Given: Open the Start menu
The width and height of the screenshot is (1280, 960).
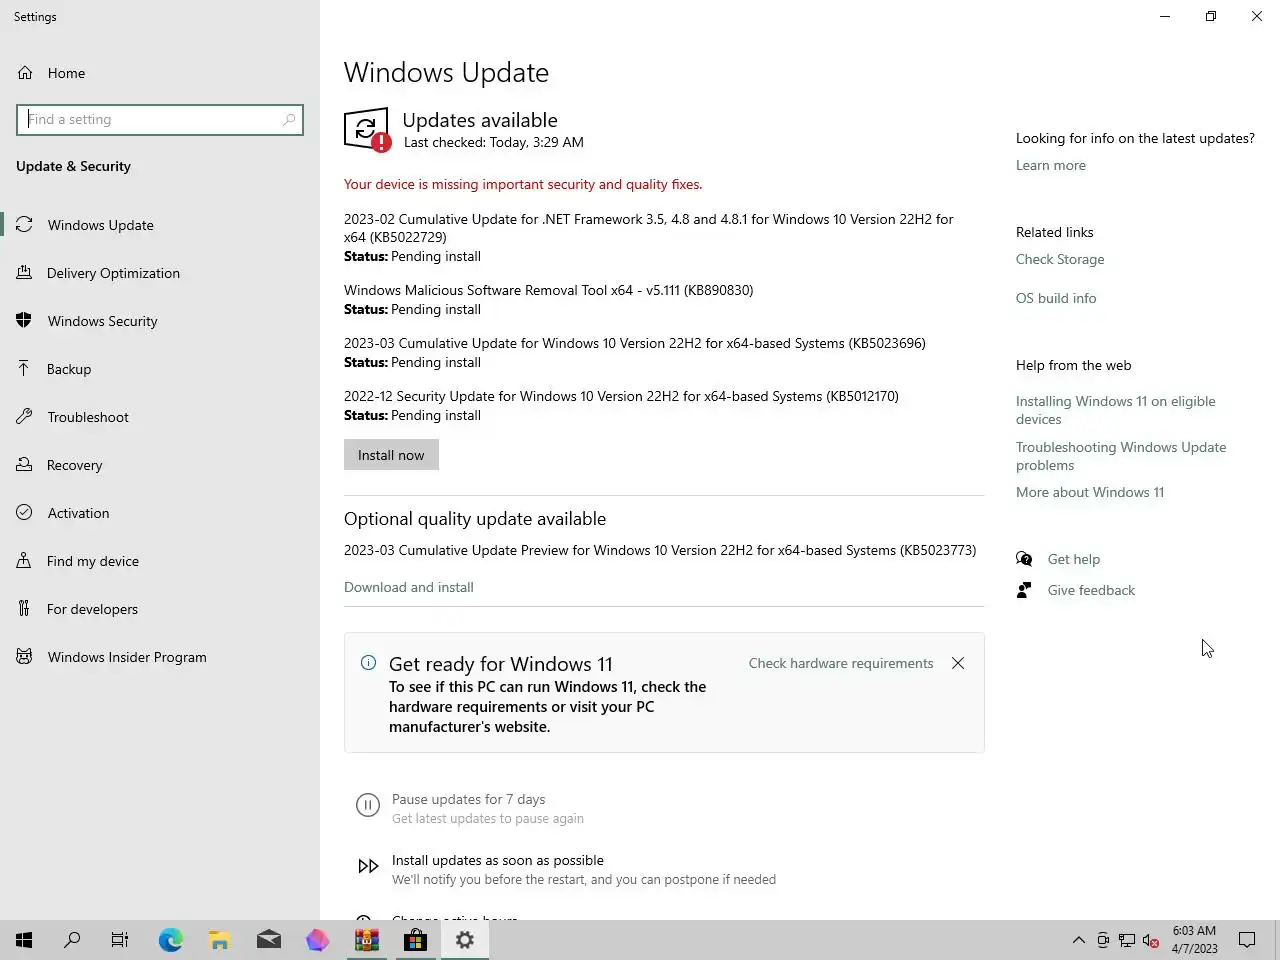Looking at the screenshot, I should pyautogui.click(x=24, y=940).
